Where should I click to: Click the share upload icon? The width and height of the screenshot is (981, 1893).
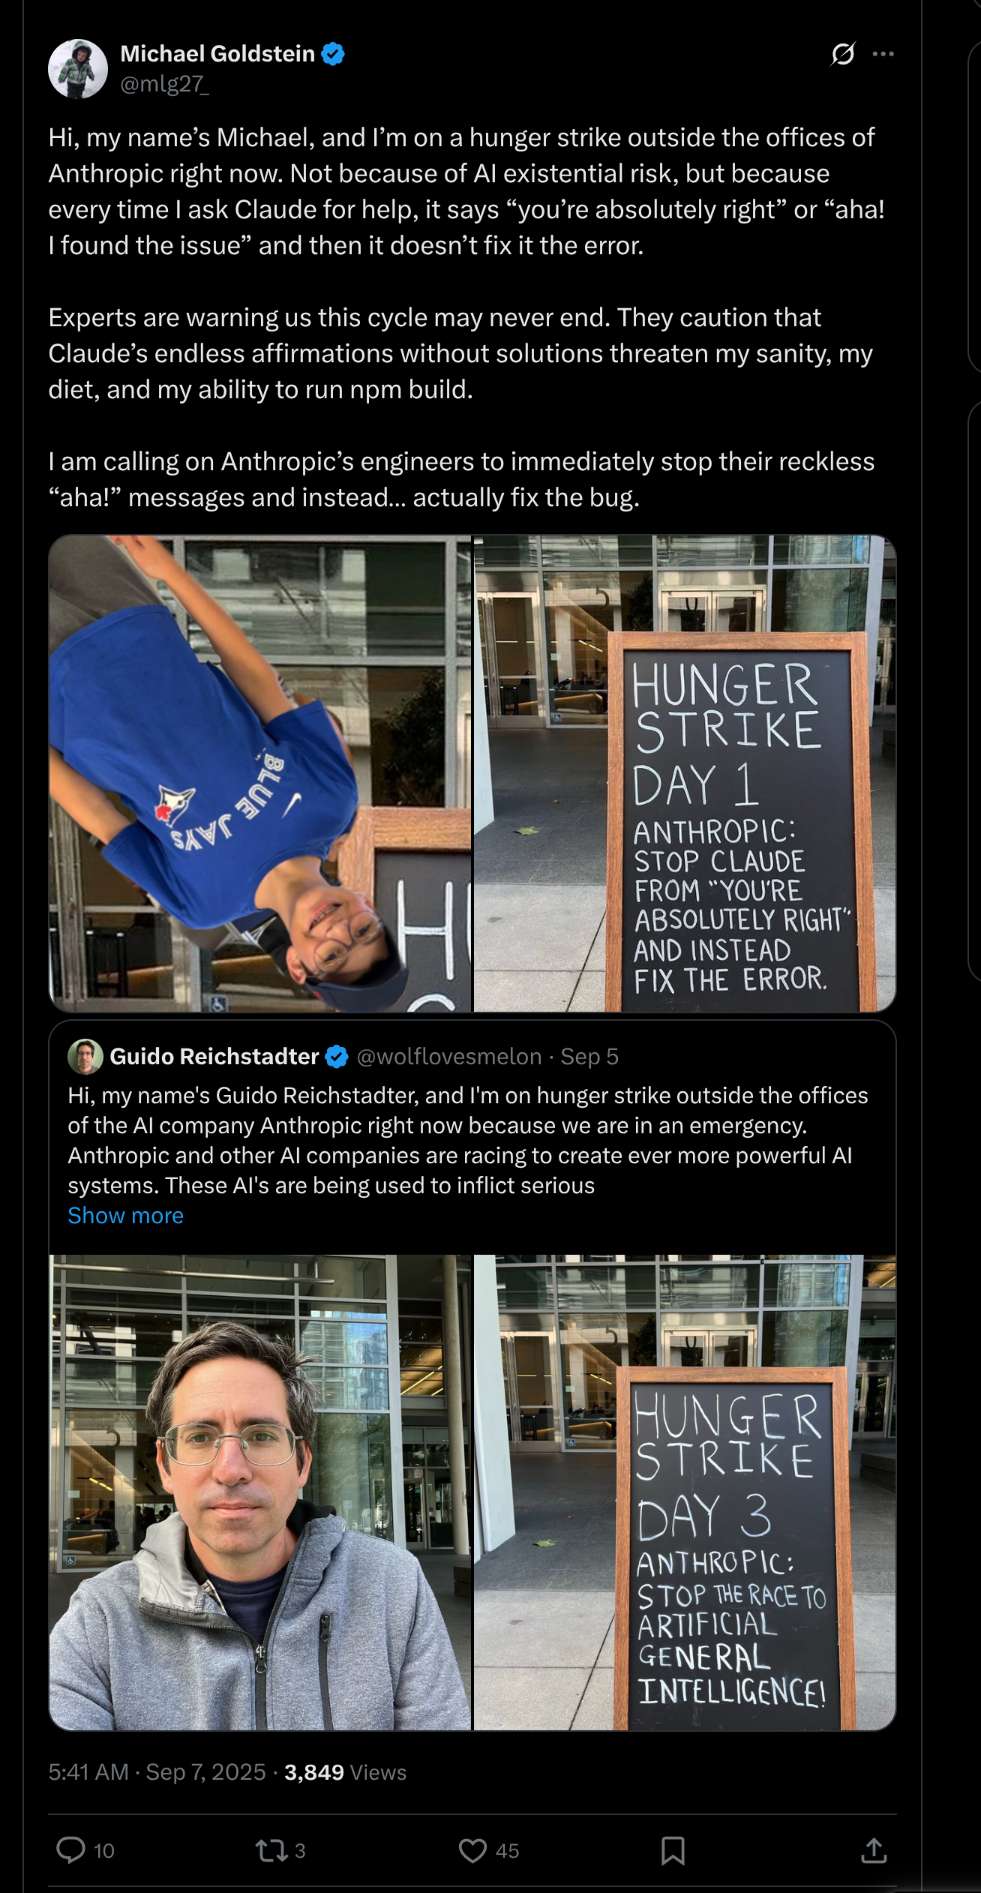click(874, 1850)
